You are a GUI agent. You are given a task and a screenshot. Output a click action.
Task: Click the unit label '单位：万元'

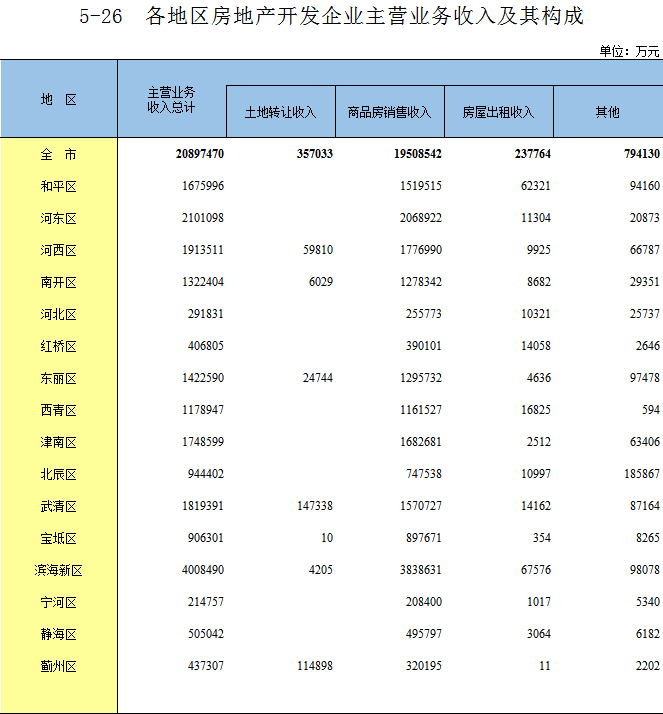coord(629,51)
